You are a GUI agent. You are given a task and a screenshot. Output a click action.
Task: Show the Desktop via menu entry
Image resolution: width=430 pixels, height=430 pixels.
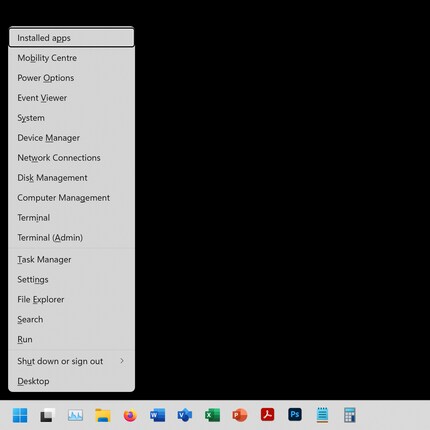click(72, 381)
